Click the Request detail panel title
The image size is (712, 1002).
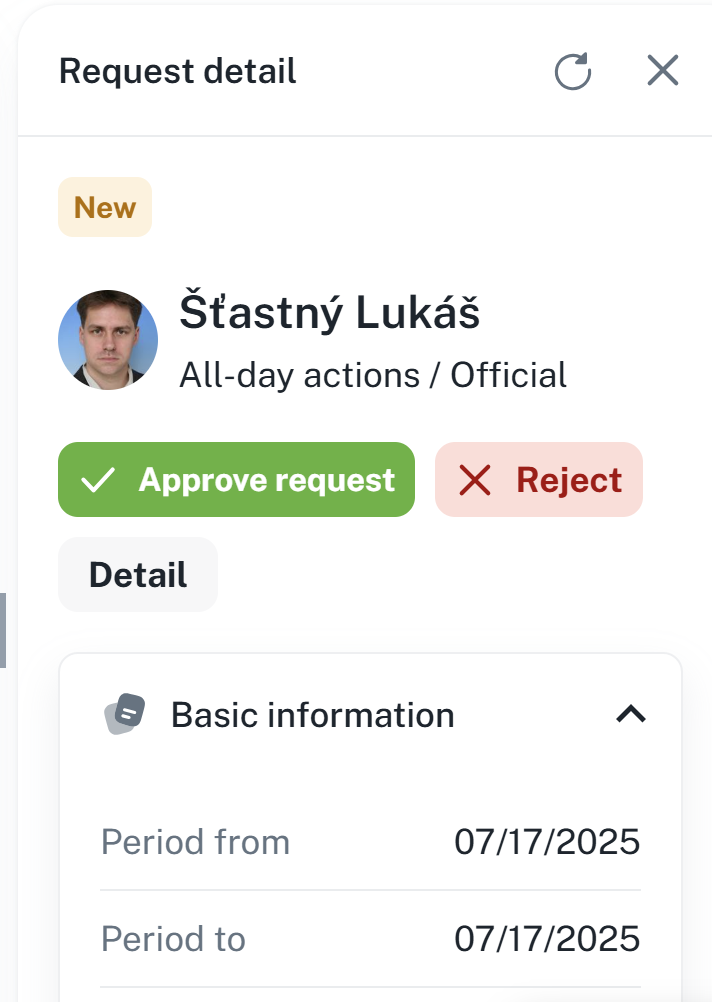click(x=178, y=72)
